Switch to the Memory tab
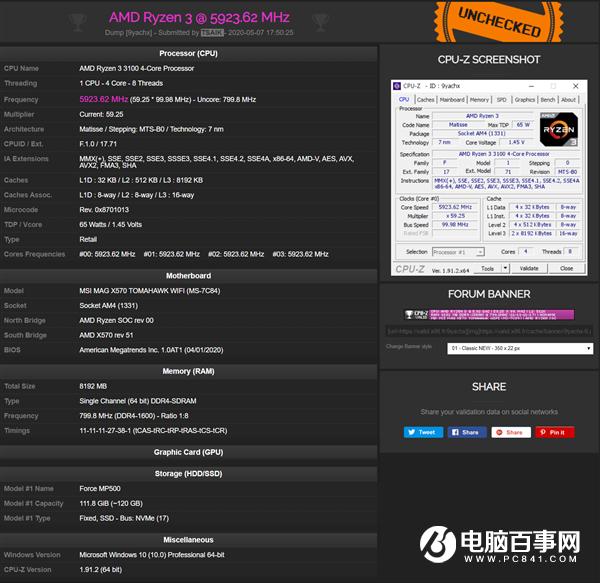600x583 pixels. click(x=479, y=100)
